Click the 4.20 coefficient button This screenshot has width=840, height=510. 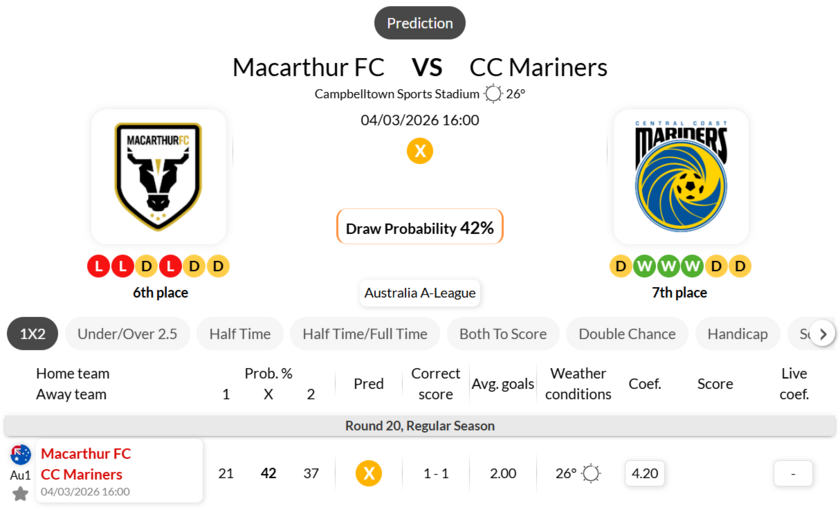pyautogui.click(x=645, y=473)
